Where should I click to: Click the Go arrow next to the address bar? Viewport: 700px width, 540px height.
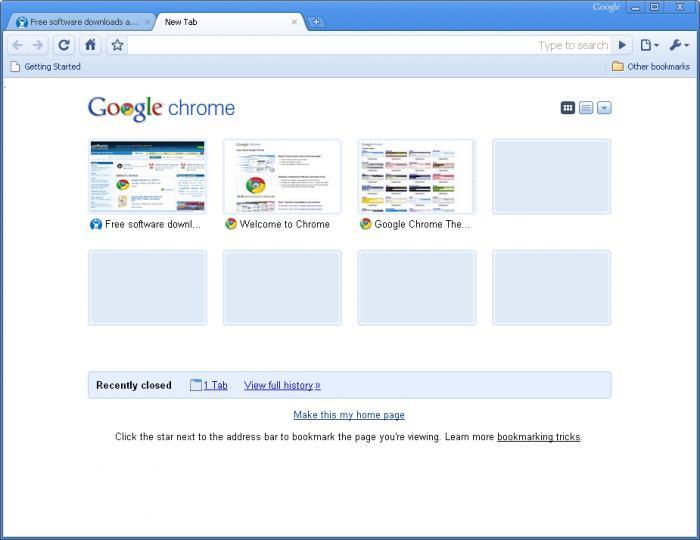(x=622, y=45)
